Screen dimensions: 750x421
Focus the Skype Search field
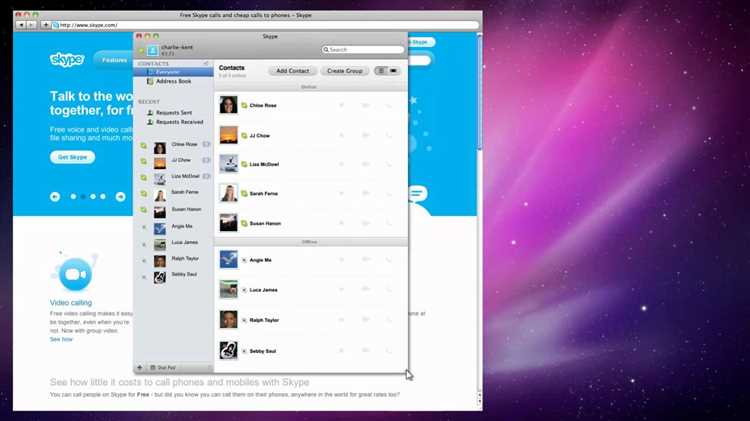pos(363,50)
